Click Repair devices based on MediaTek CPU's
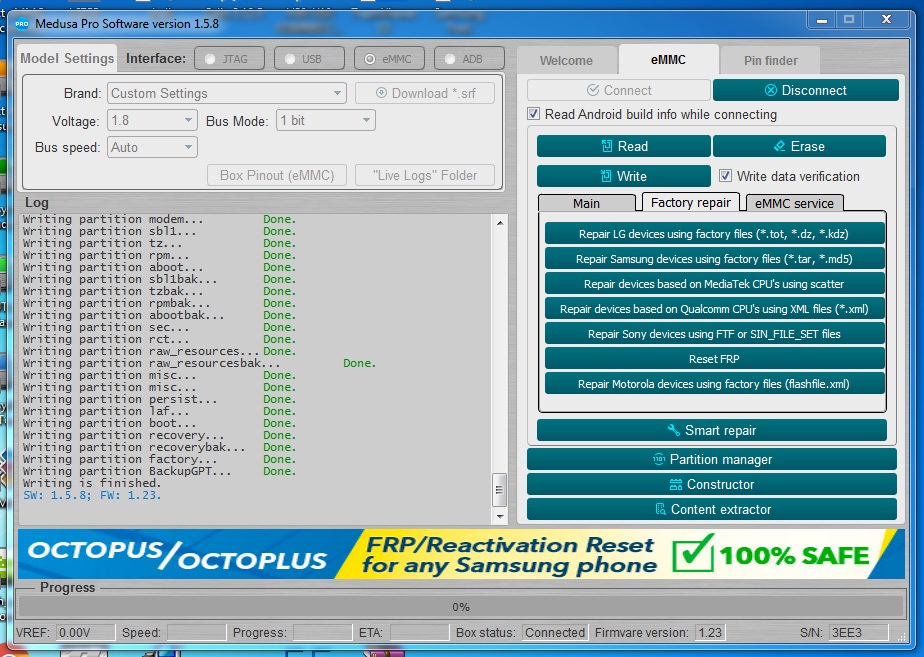Image resolution: width=924 pixels, height=657 pixels. pyautogui.click(x=714, y=284)
